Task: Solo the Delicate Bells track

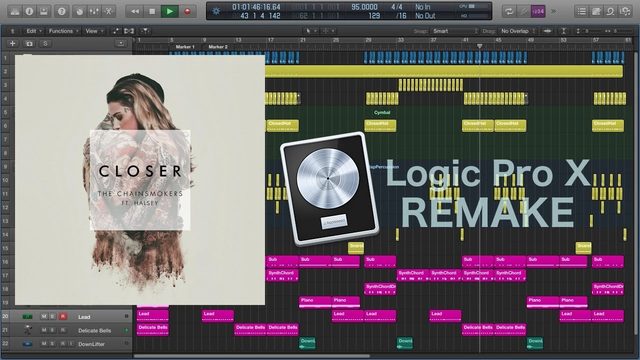Action: [x=53, y=330]
